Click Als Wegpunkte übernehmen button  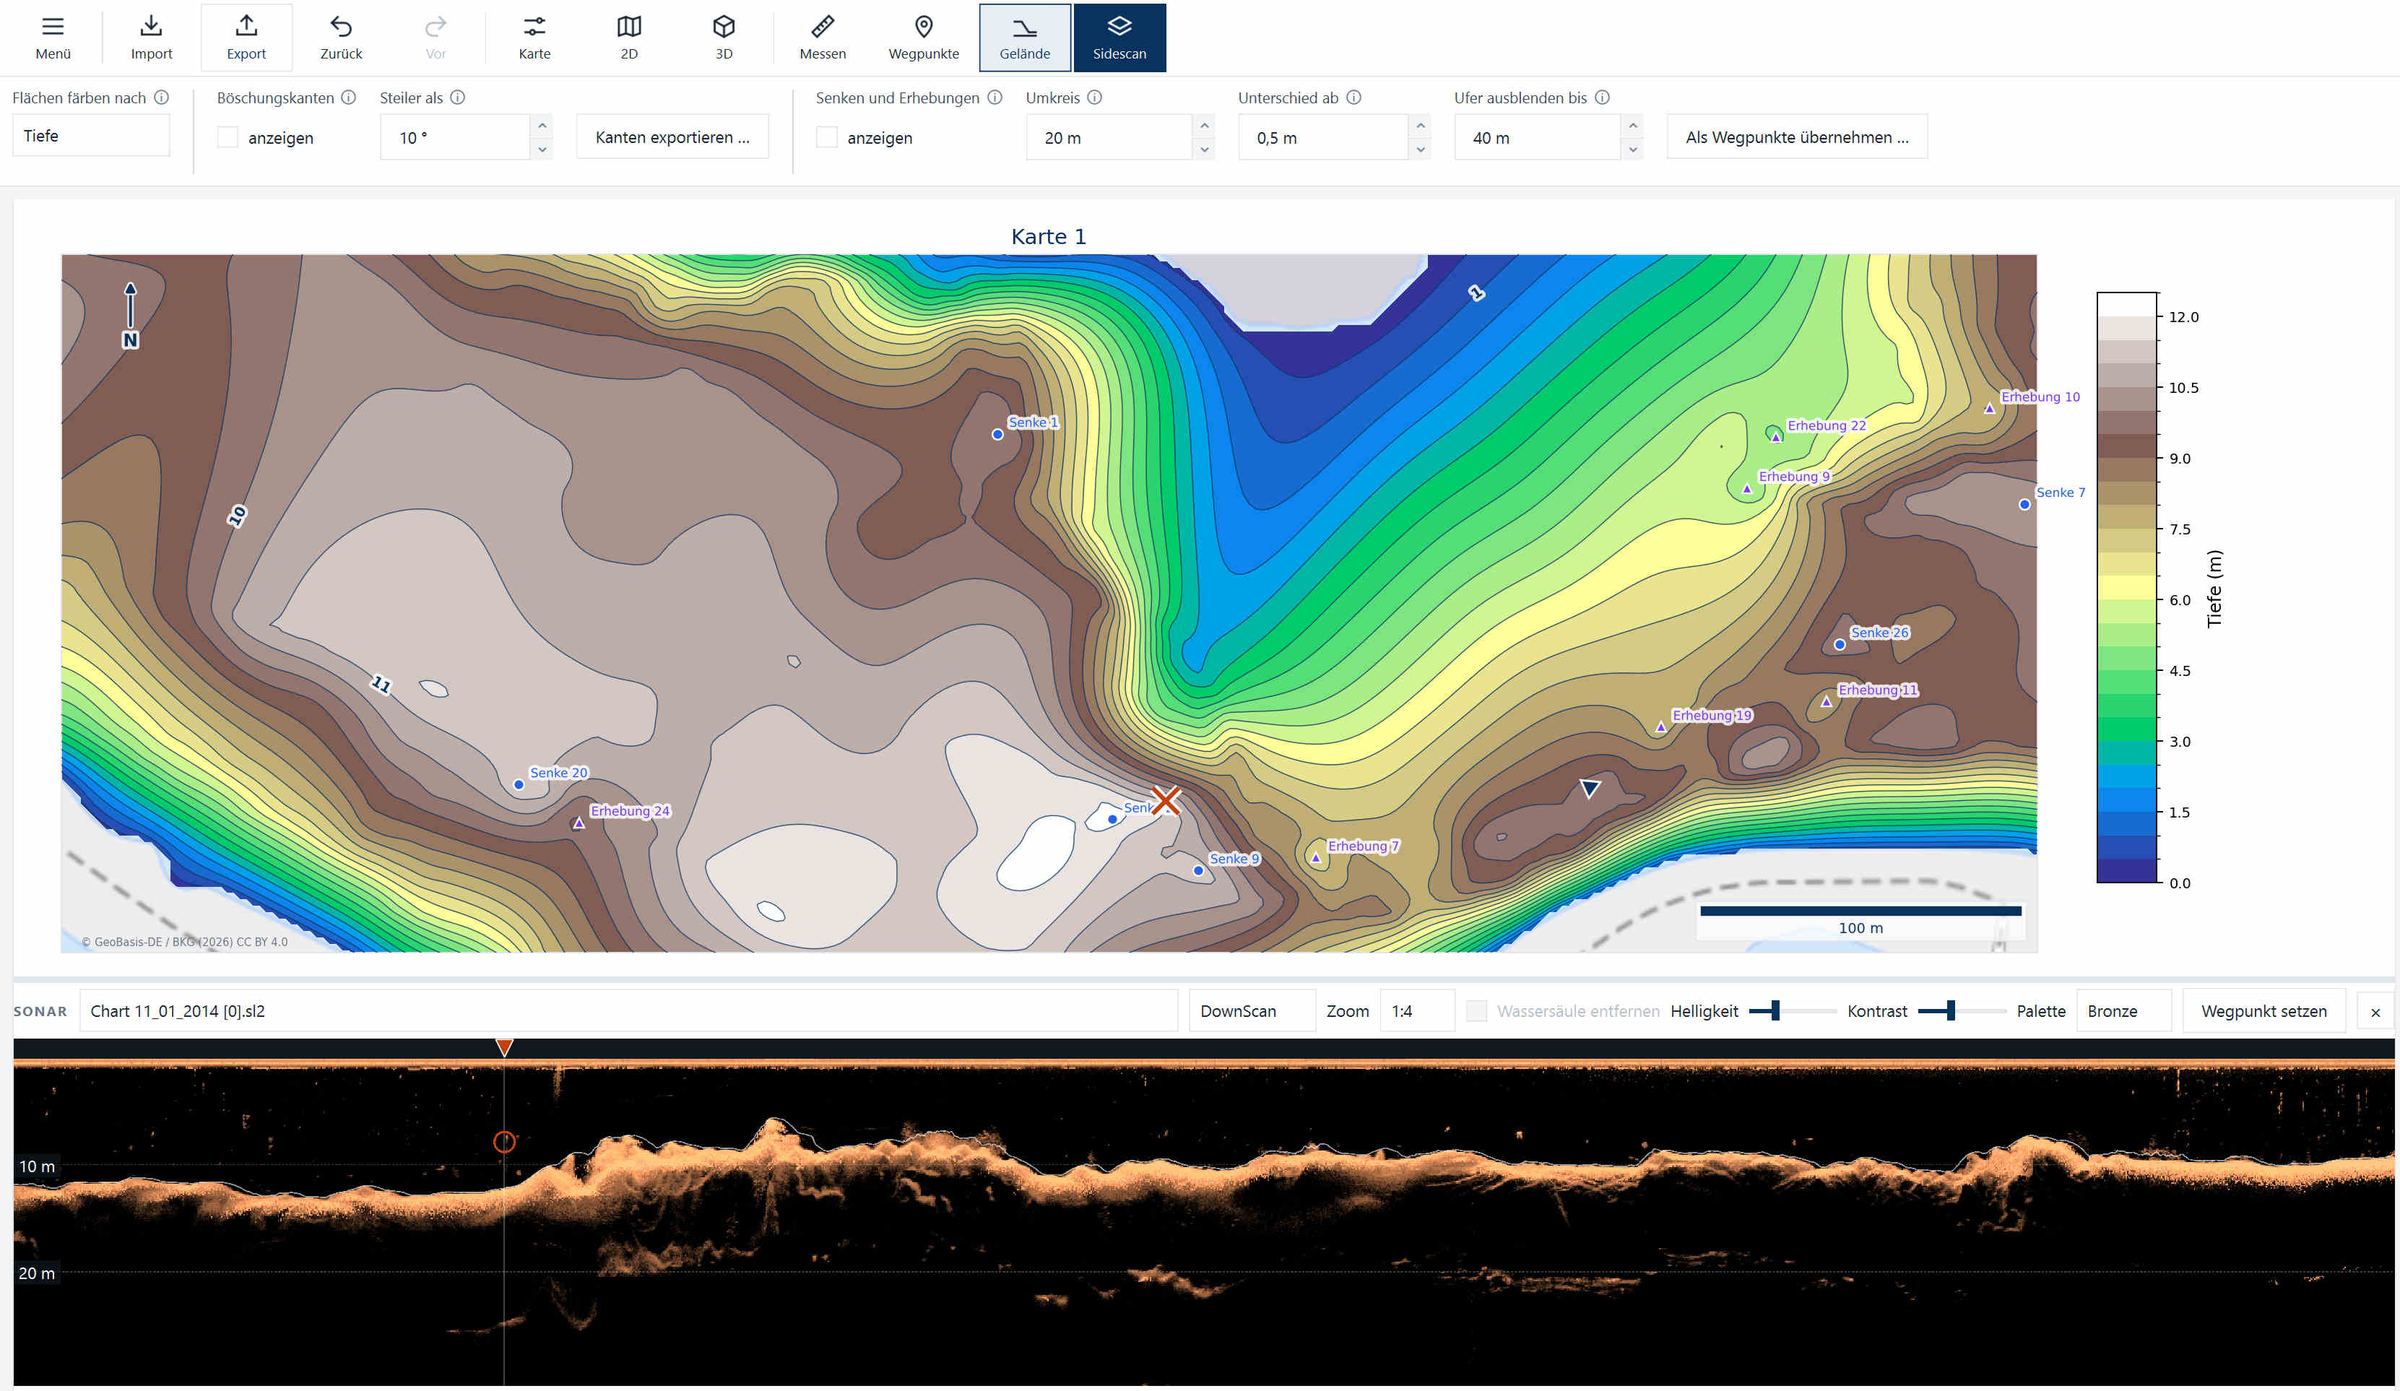(x=1797, y=137)
